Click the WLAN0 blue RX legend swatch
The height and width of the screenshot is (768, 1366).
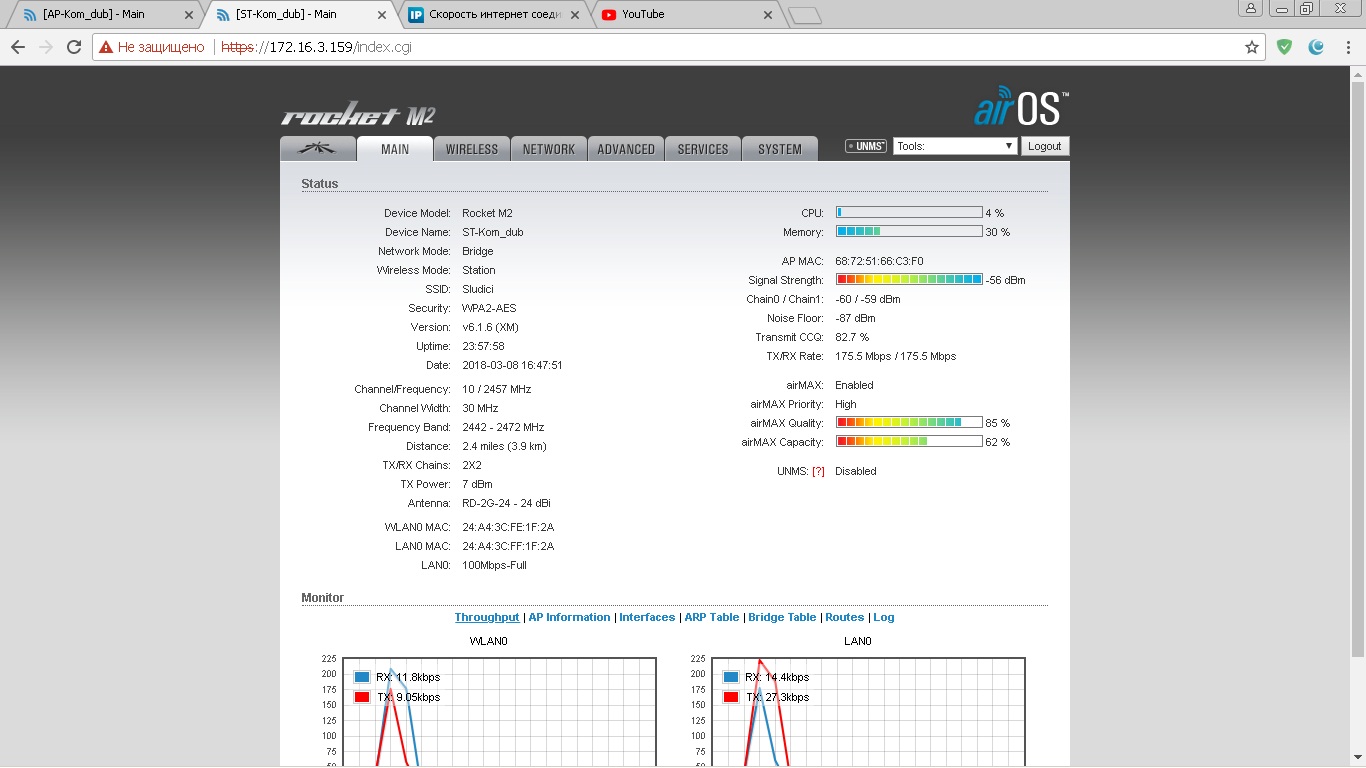(x=362, y=677)
